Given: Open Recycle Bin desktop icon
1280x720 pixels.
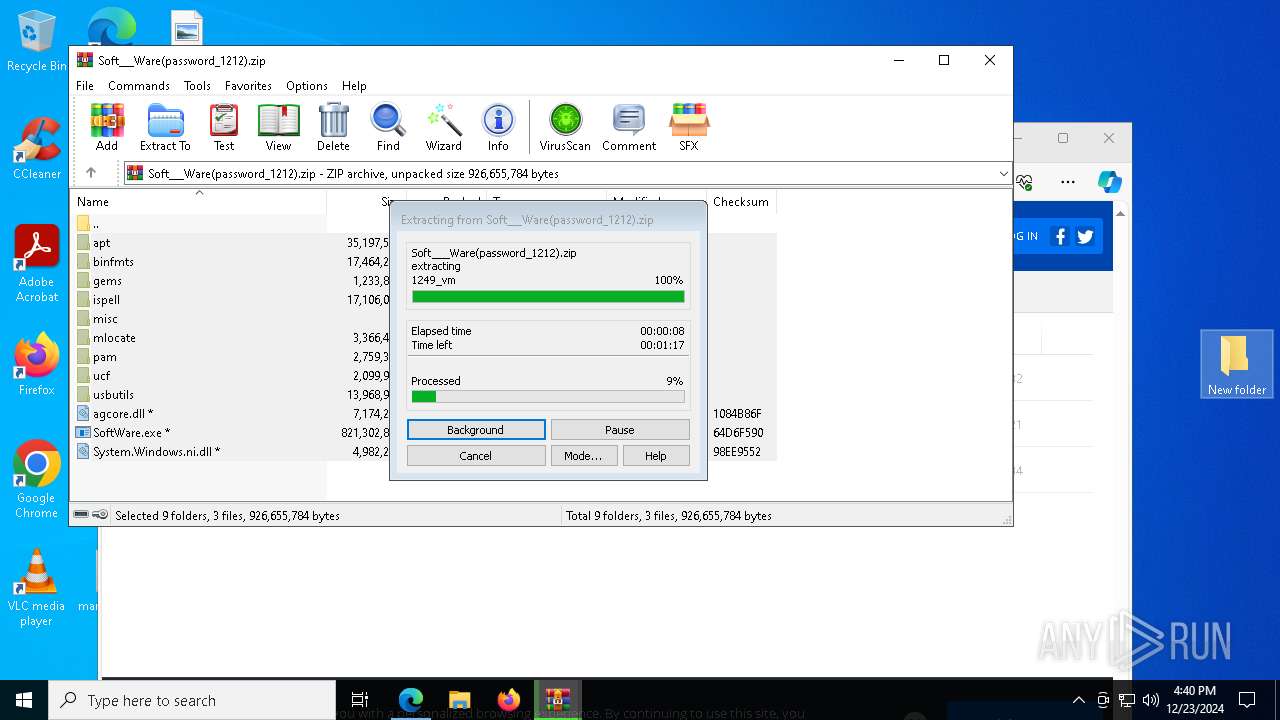Looking at the screenshot, I should click(x=37, y=42).
